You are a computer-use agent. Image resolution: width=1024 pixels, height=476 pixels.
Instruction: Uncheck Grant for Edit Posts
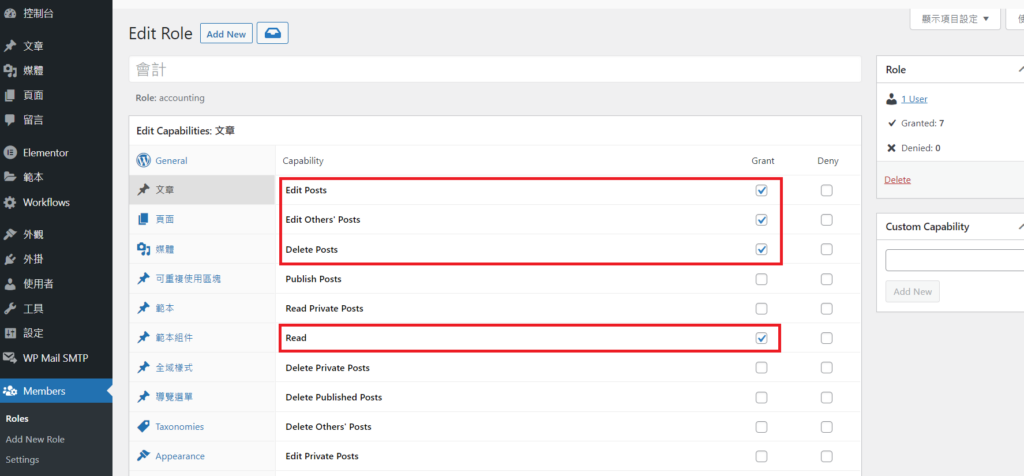click(x=761, y=190)
